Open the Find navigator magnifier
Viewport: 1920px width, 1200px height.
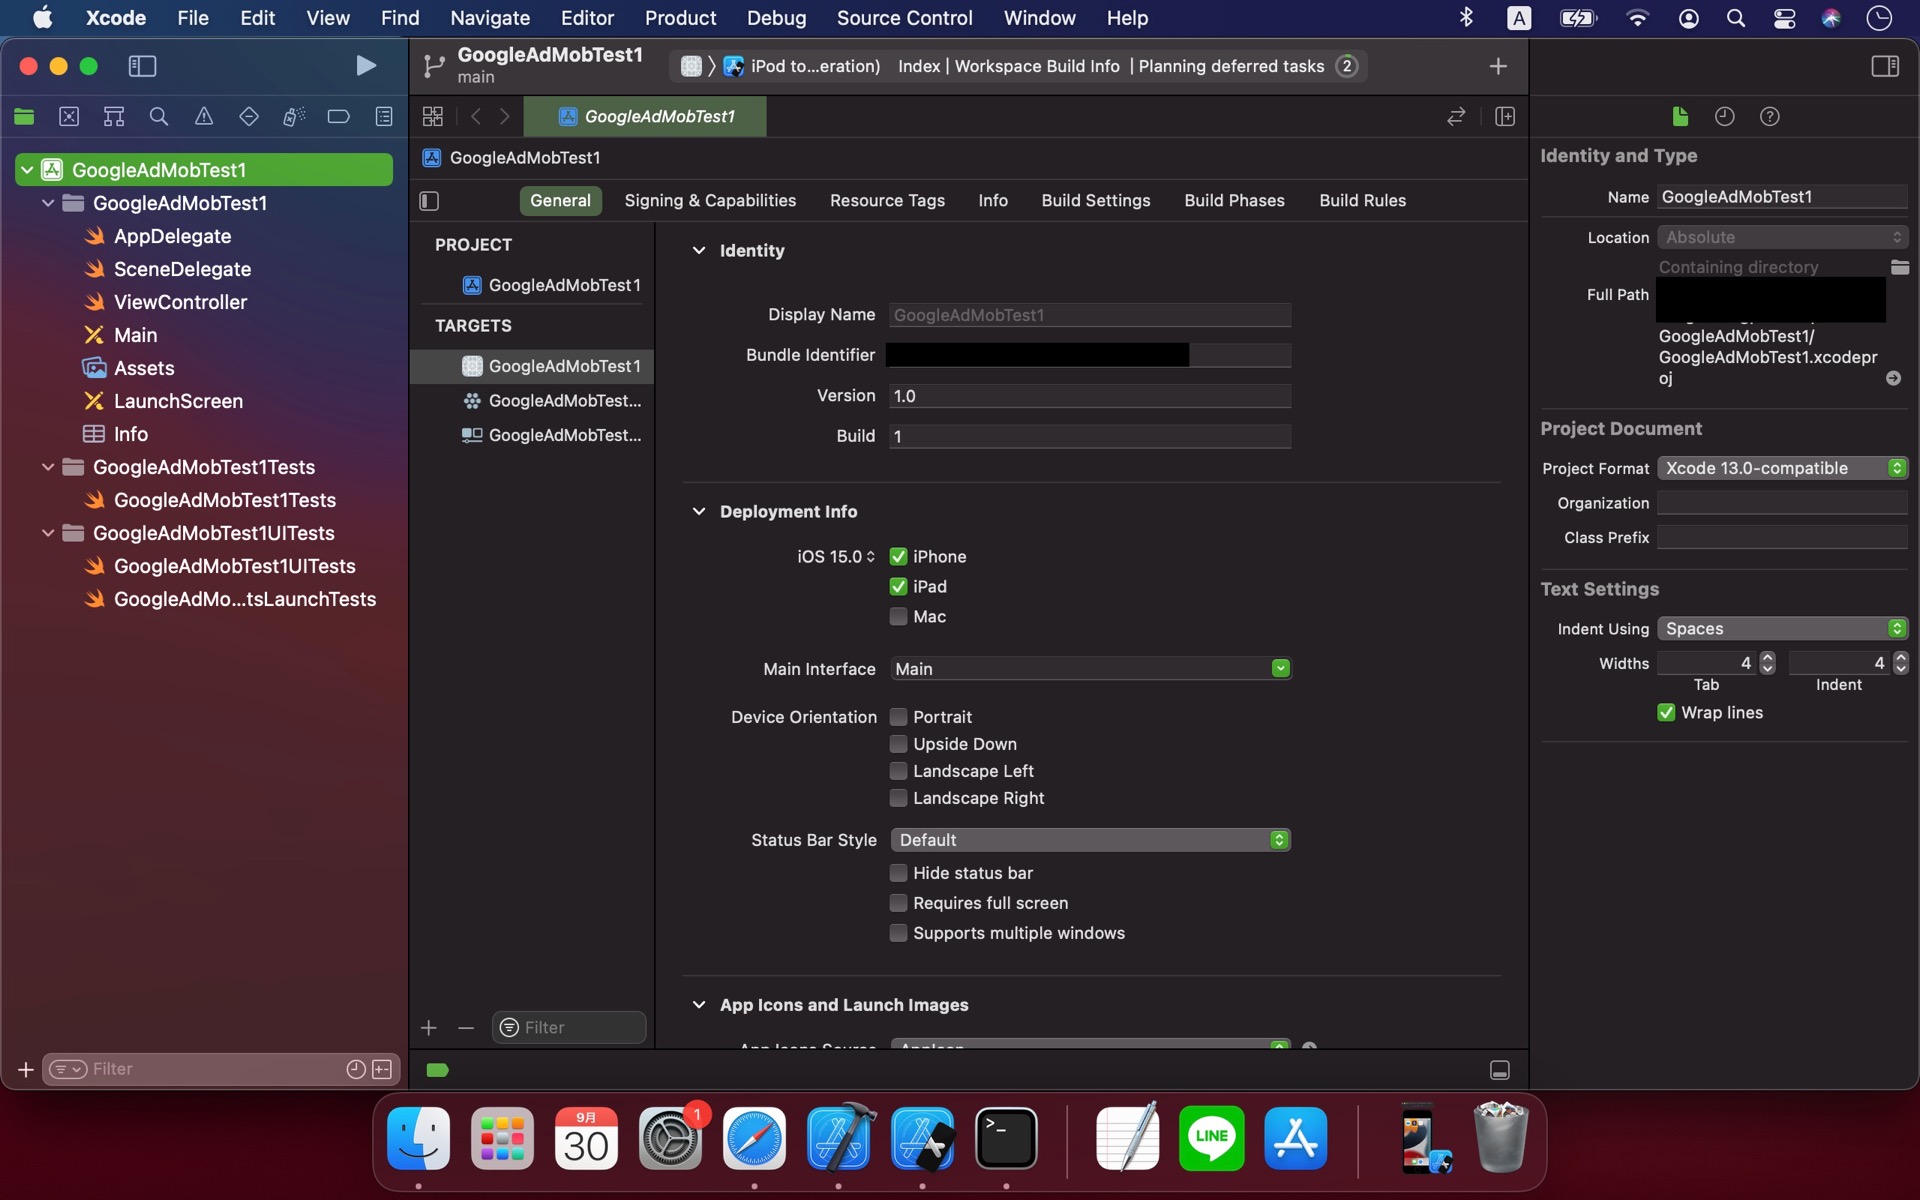pos(158,117)
